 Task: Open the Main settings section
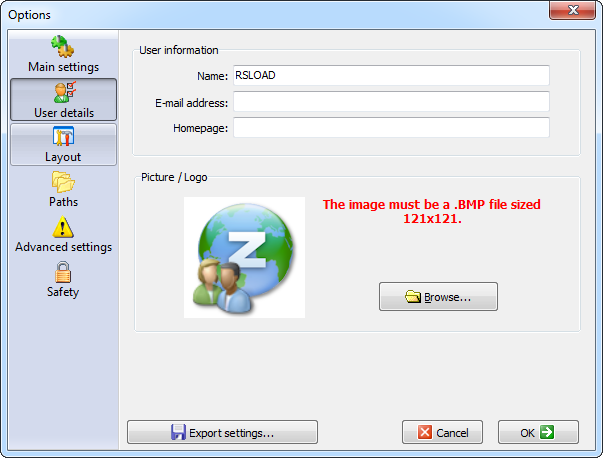(63, 54)
